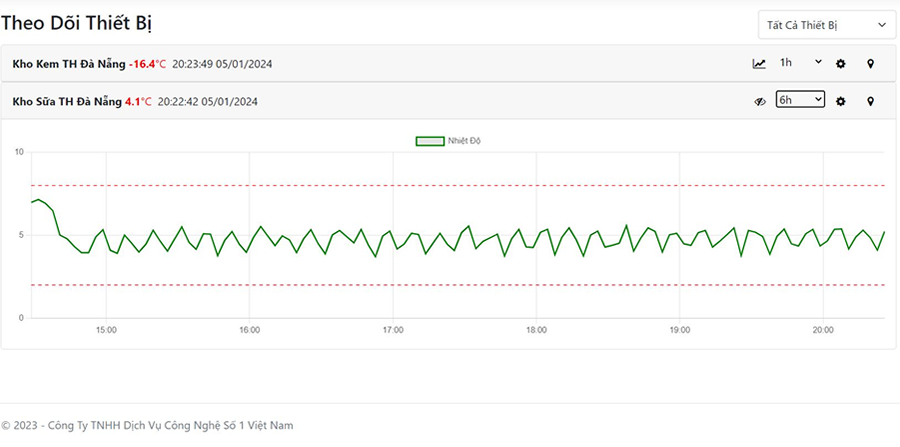The height and width of the screenshot is (447, 900).
Task: Hide chart with crossed-eye icon for Kho Sữa
Action: pos(760,102)
